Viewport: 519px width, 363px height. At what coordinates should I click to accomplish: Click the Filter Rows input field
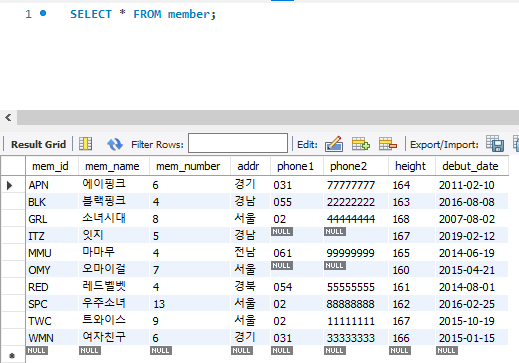coord(238,143)
